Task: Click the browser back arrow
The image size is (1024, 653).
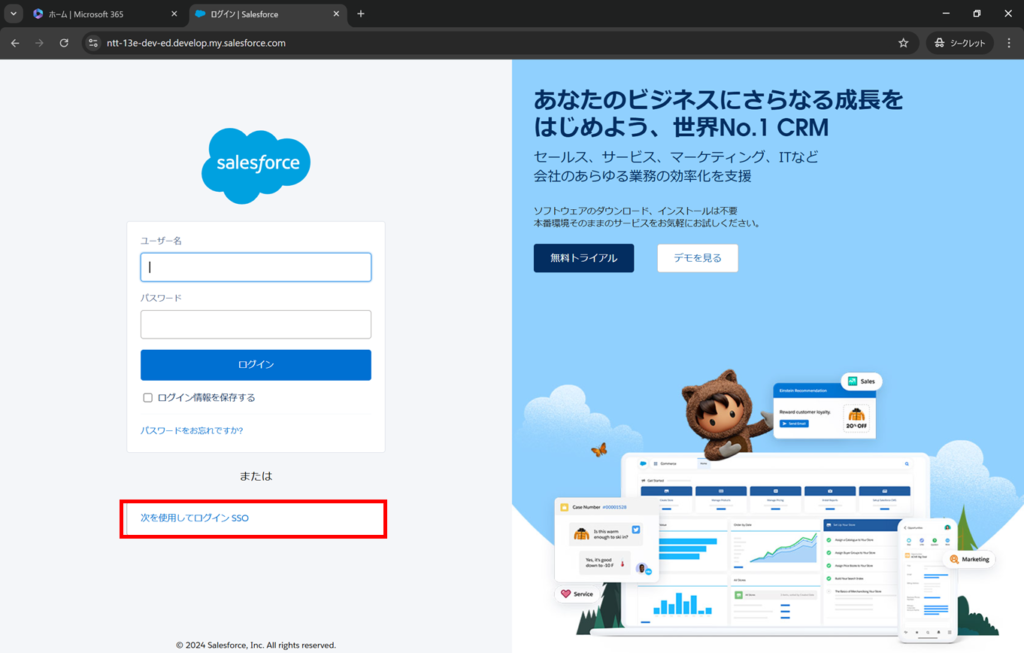Action: (15, 43)
